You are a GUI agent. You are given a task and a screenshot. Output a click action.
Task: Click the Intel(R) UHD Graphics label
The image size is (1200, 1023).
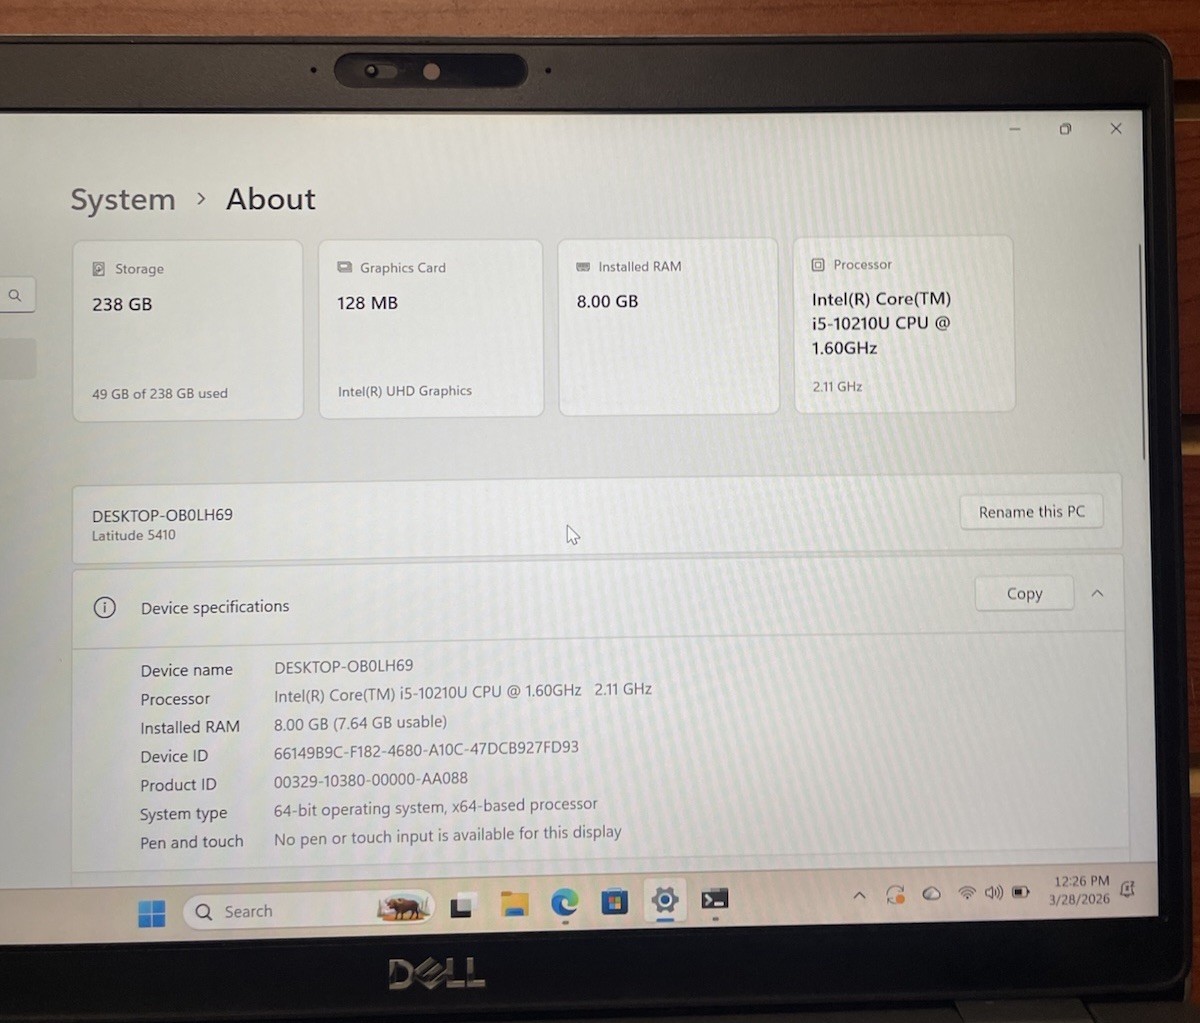click(405, 391)
